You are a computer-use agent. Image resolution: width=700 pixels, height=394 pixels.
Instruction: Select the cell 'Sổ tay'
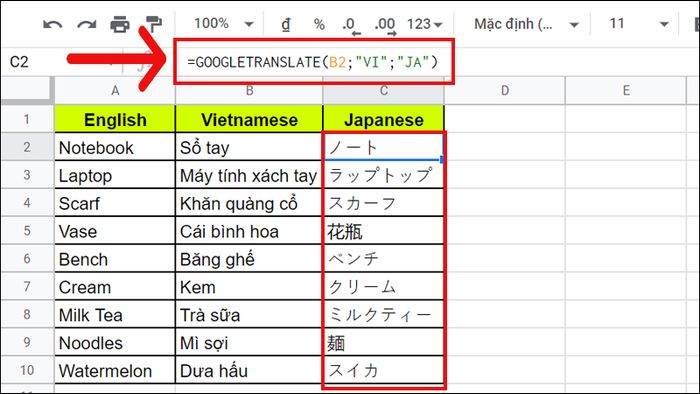249,147
